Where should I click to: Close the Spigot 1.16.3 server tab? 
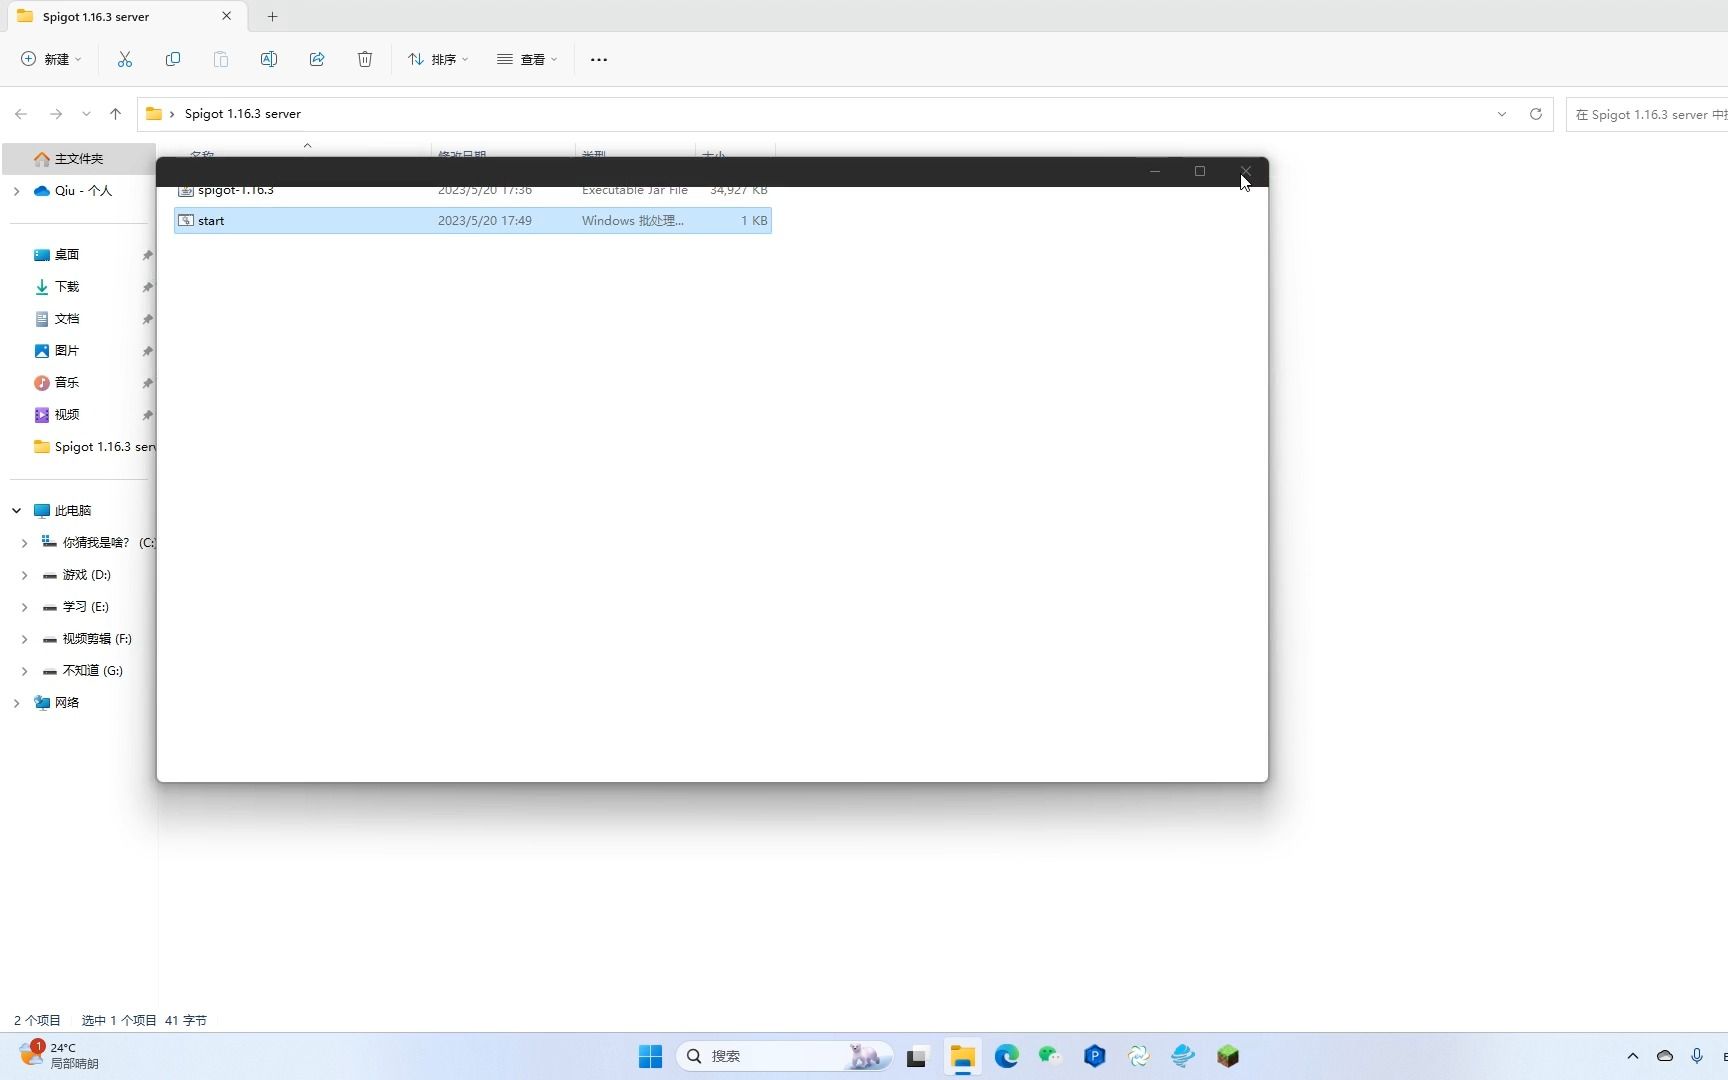click(x=226, y=16)
